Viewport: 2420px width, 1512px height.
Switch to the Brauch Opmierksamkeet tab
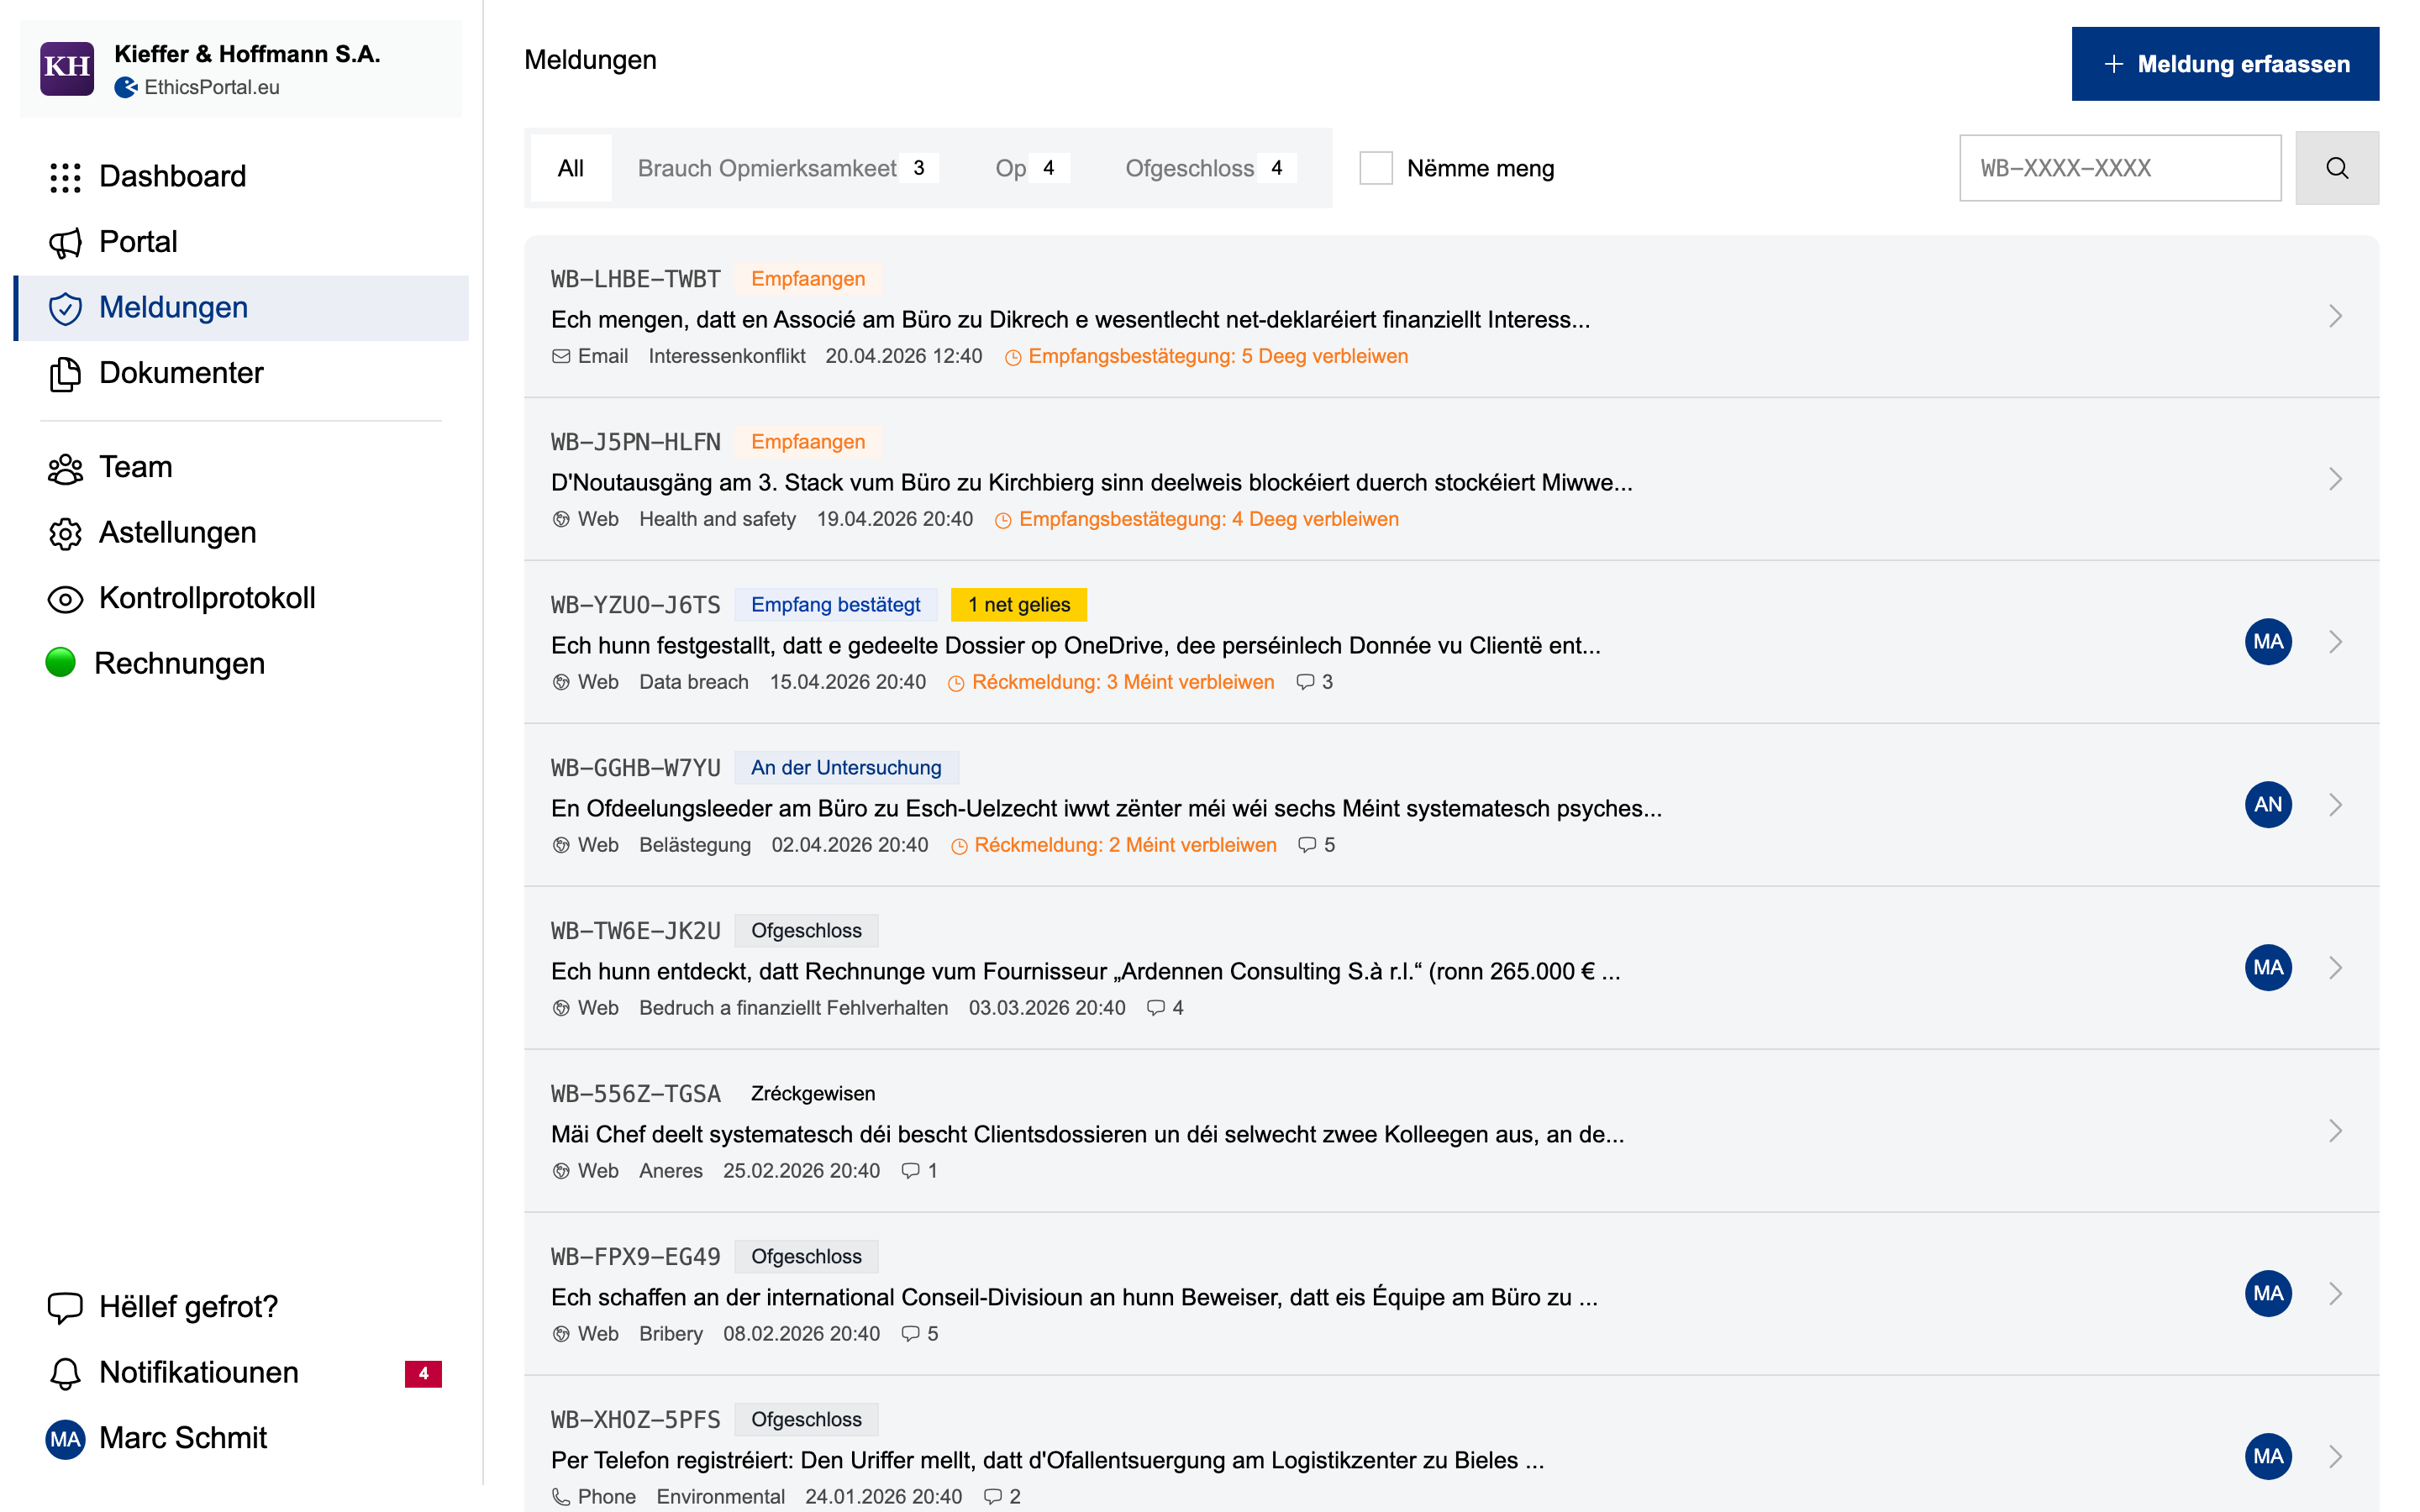click(x=766, y=168)
